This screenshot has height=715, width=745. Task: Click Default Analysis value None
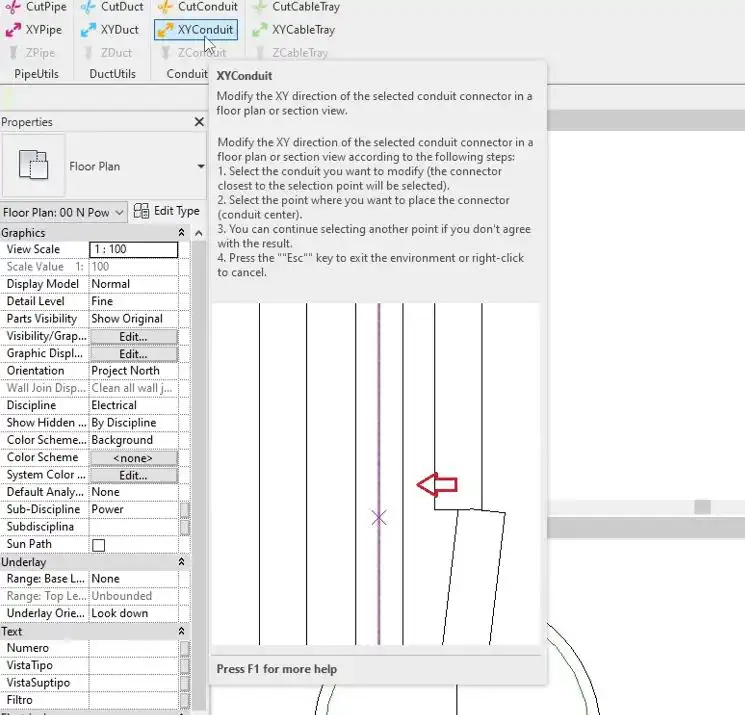tap(134, 492)
